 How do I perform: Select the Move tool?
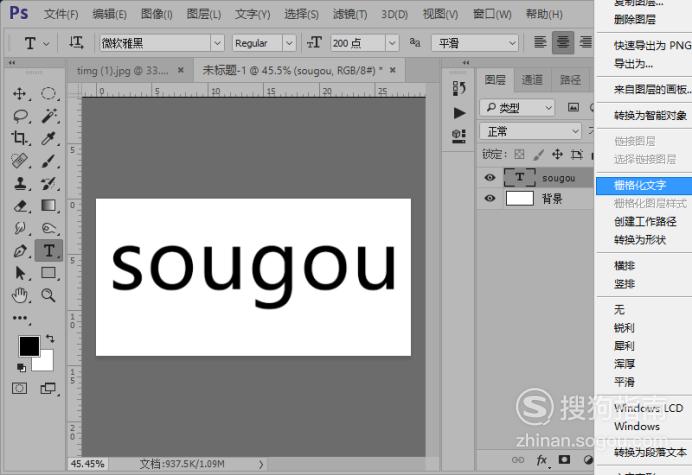19,94
